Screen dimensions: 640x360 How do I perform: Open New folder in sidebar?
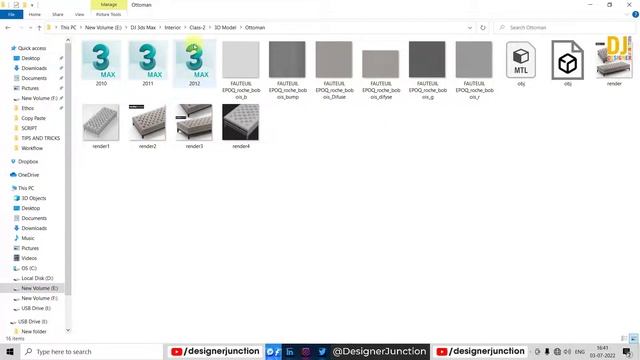(x=33, y=331)
